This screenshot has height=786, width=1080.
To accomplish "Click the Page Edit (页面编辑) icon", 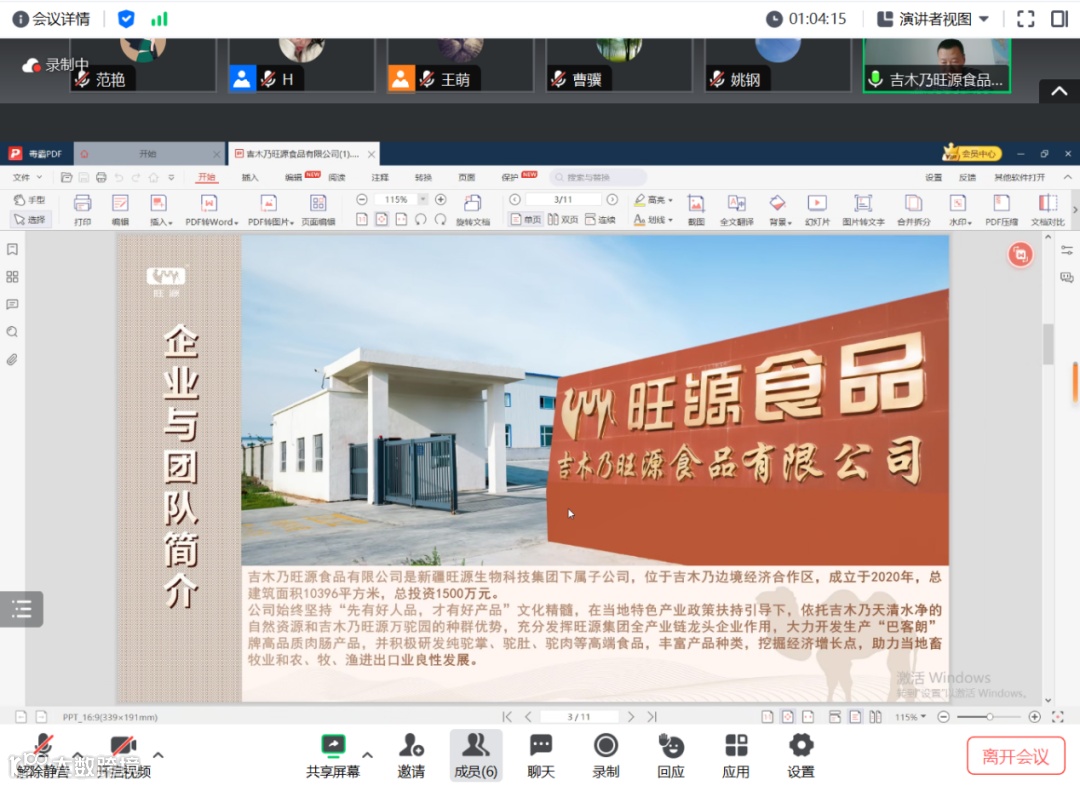I will 318,209.
